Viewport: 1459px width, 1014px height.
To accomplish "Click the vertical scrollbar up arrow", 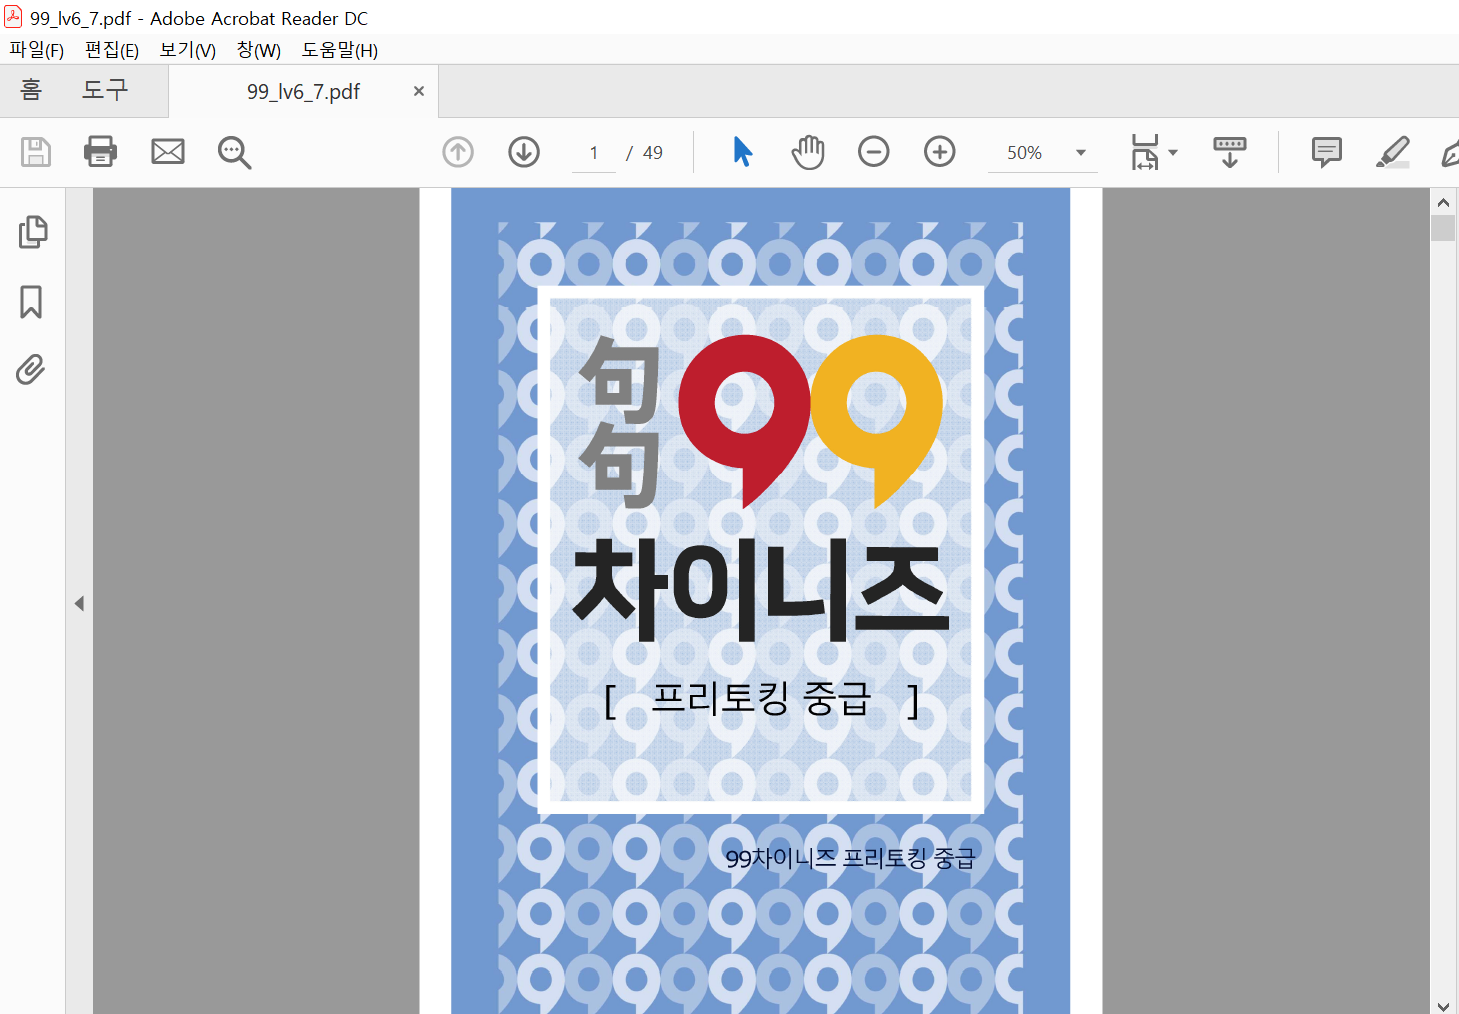I will click(1443, 202).
